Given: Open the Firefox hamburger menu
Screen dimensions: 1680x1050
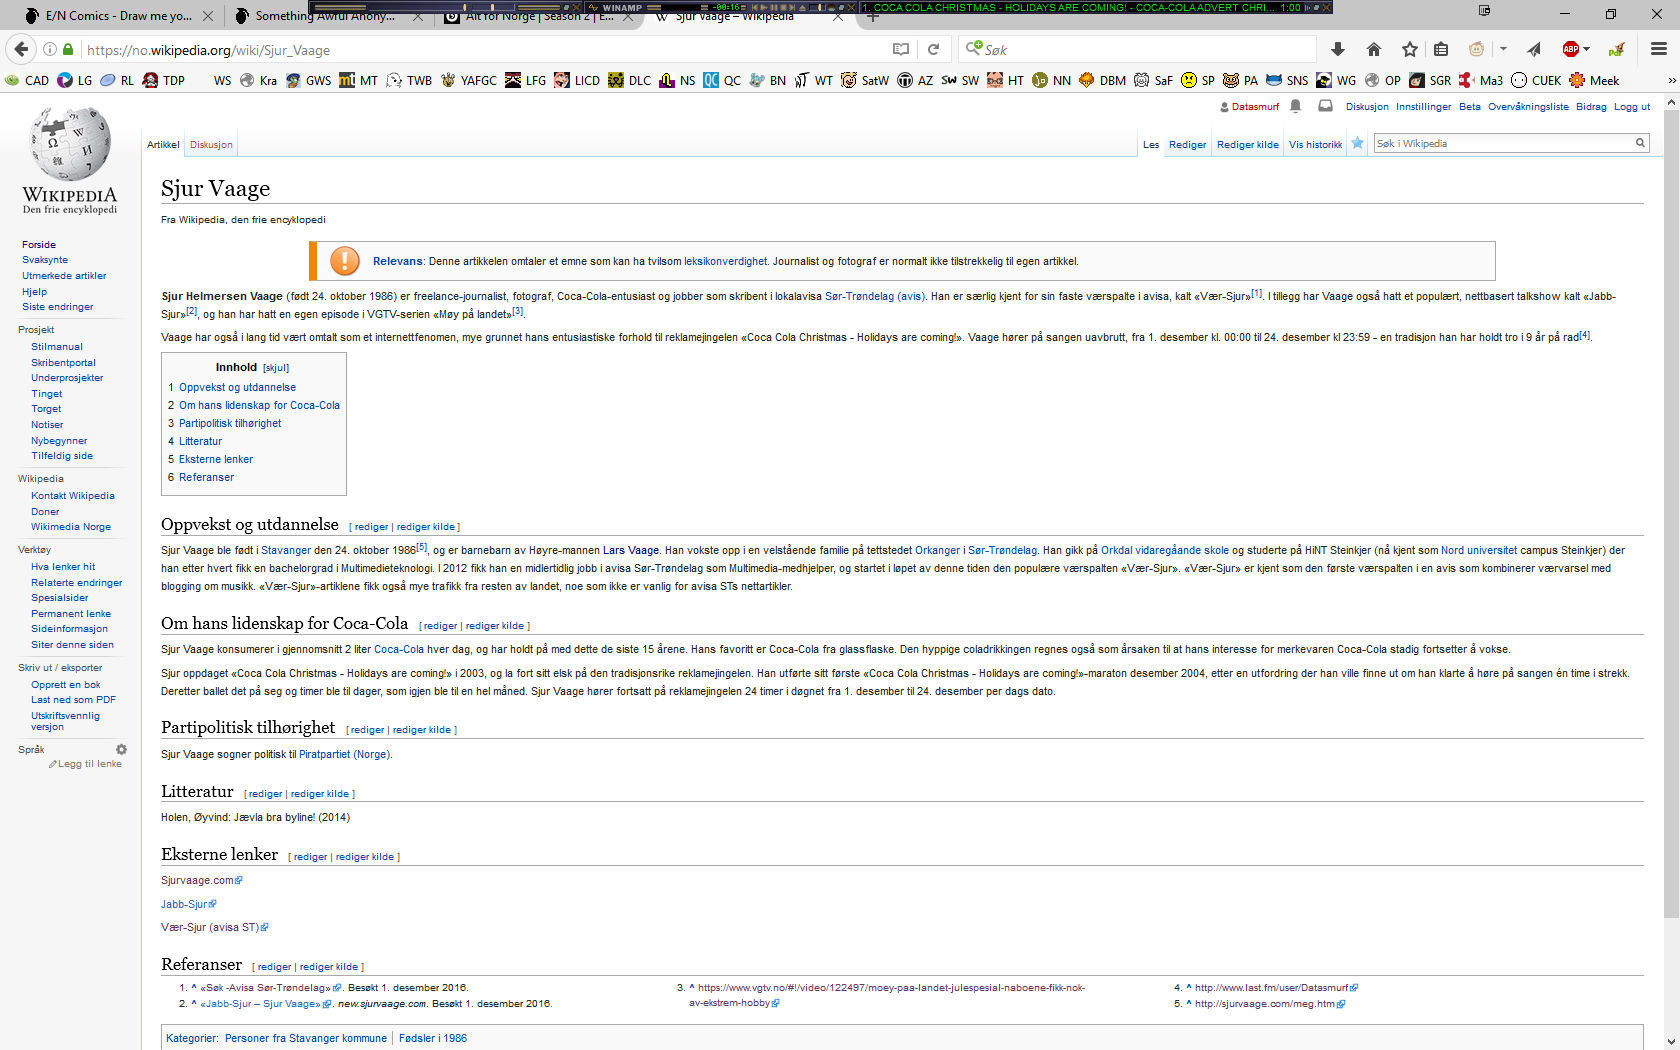Looking at the screenshot, I should tap(1659, 49).
